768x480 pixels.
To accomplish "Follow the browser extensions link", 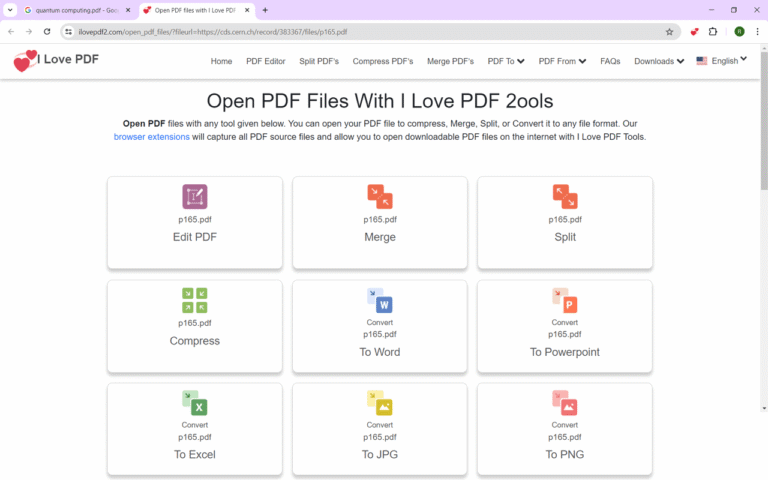I will (151, 137).
